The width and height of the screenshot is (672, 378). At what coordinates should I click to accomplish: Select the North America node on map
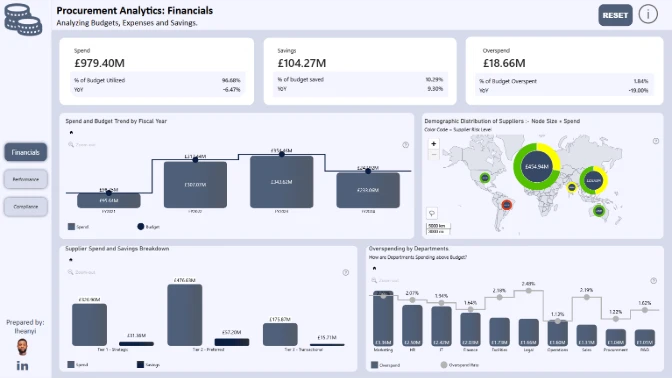(485, 177)
